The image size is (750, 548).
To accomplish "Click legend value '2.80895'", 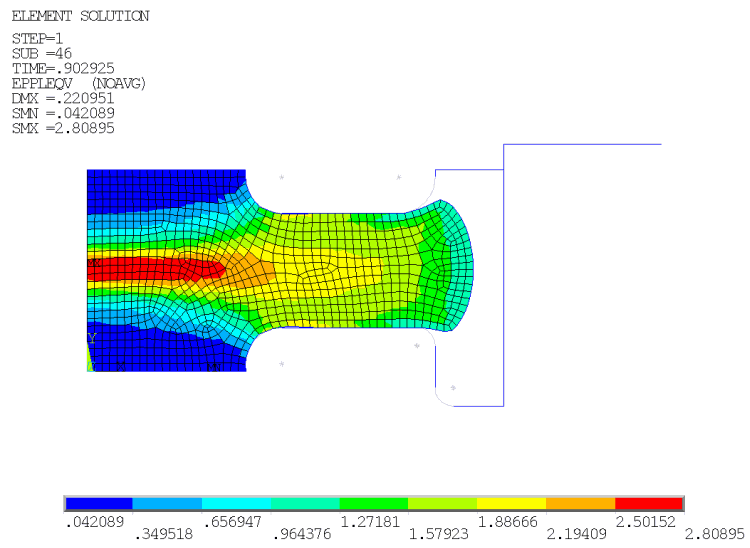I will click(715, 534).
